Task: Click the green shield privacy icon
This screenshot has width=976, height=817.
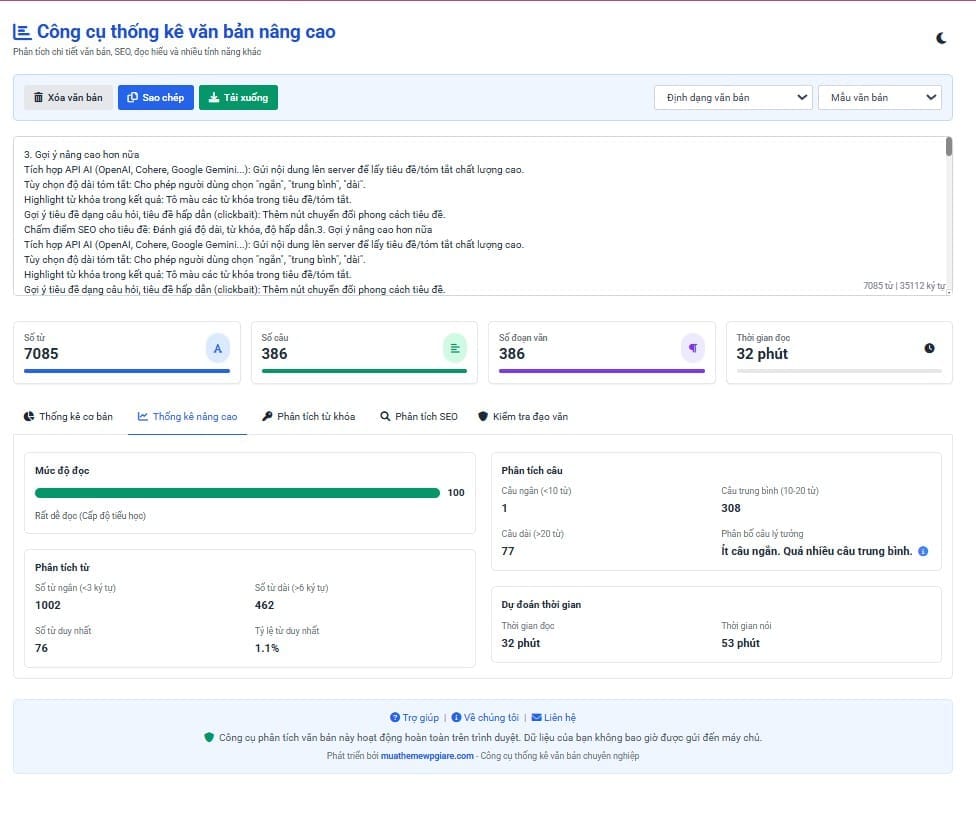Action: pos(209,737)
